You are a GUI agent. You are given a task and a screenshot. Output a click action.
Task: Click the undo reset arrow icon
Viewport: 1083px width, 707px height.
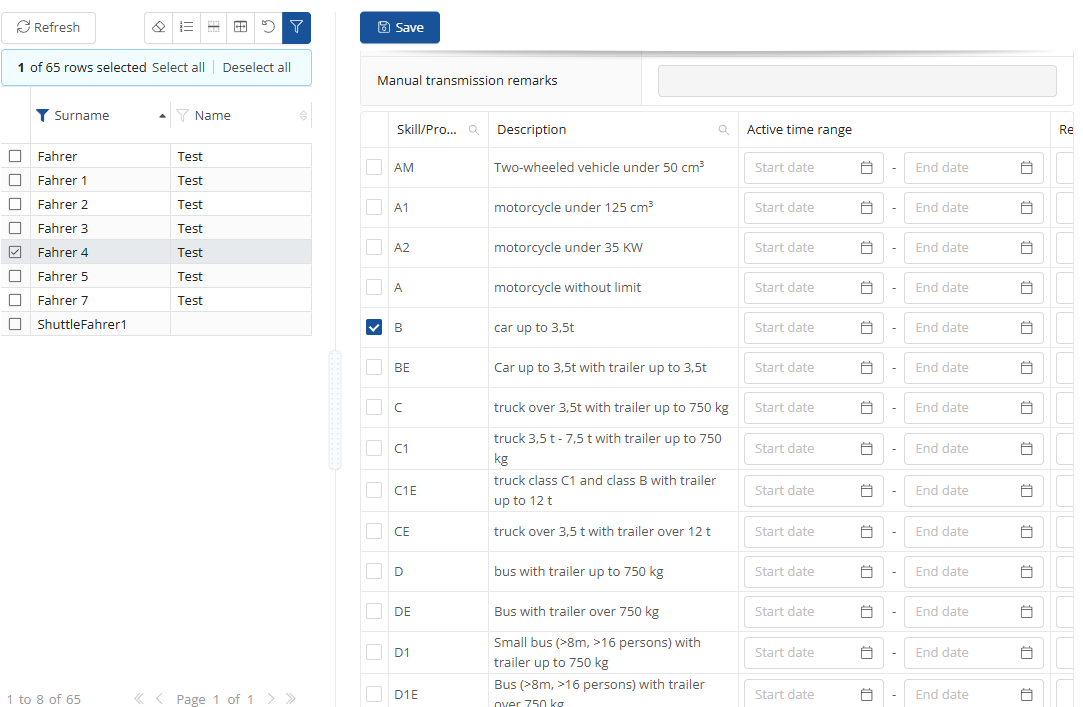coord(268,28)
